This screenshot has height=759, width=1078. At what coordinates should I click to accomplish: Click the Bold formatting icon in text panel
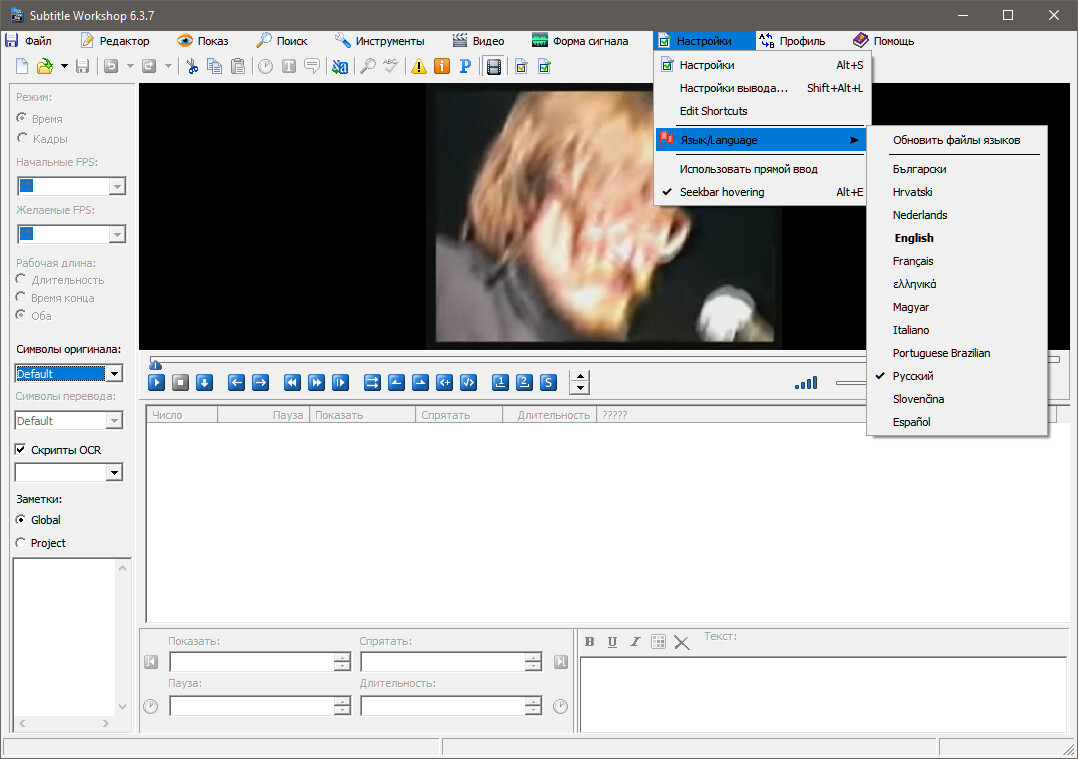[589, 641]
